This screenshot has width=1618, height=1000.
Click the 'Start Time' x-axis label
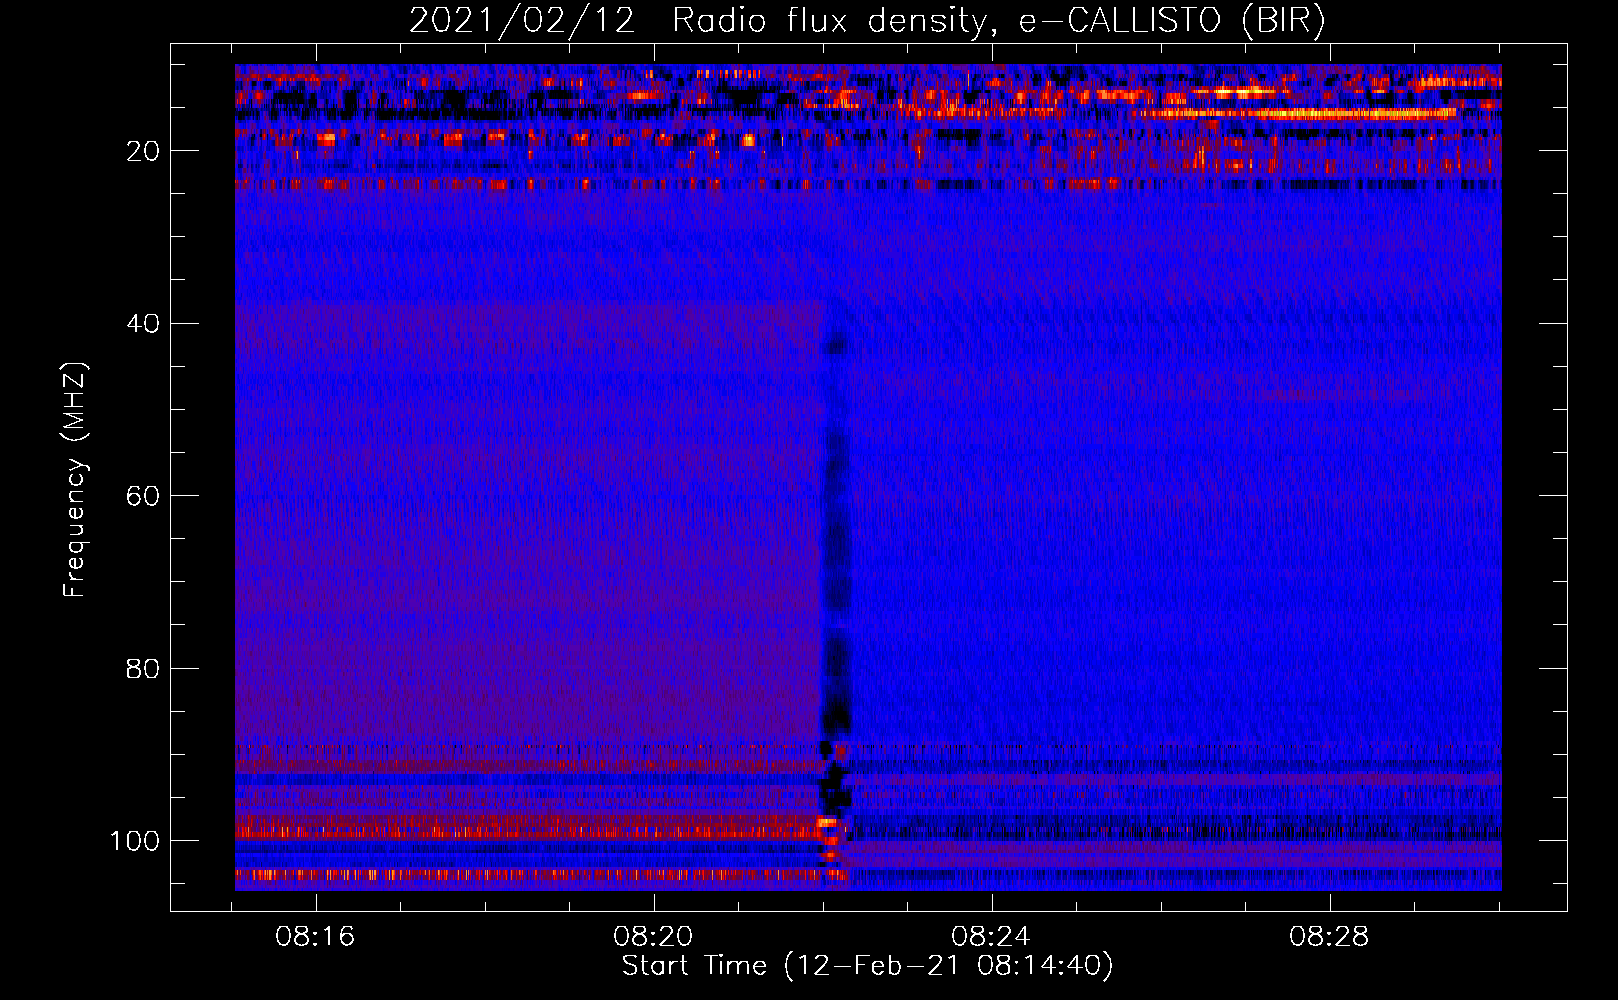click(867, 966)
